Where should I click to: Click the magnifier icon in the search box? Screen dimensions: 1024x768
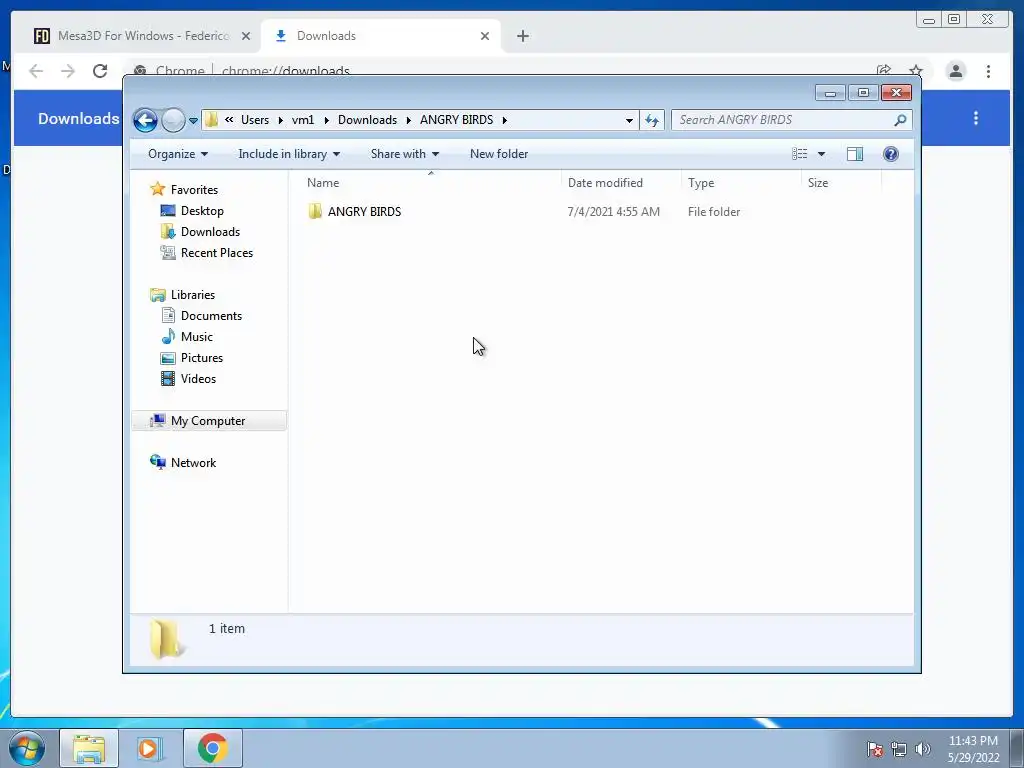point(900,120)
